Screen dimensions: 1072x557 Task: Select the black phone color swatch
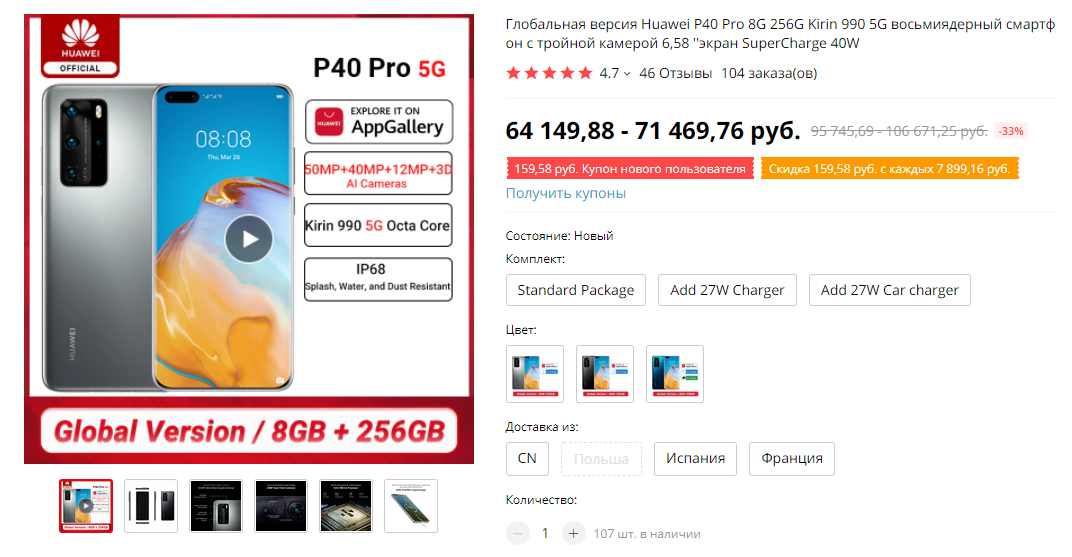click(605, 374)
